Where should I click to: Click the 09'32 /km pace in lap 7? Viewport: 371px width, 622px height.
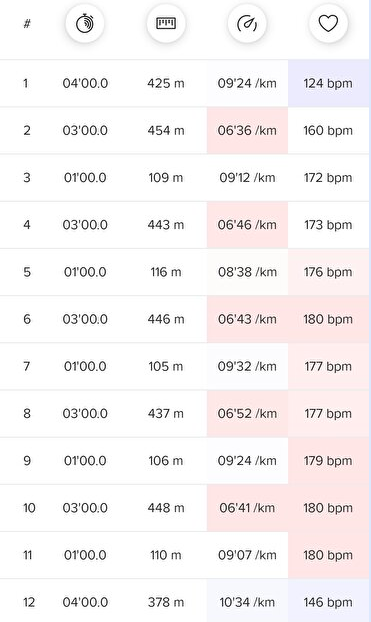pyautogui.click(x=247, y=366)
